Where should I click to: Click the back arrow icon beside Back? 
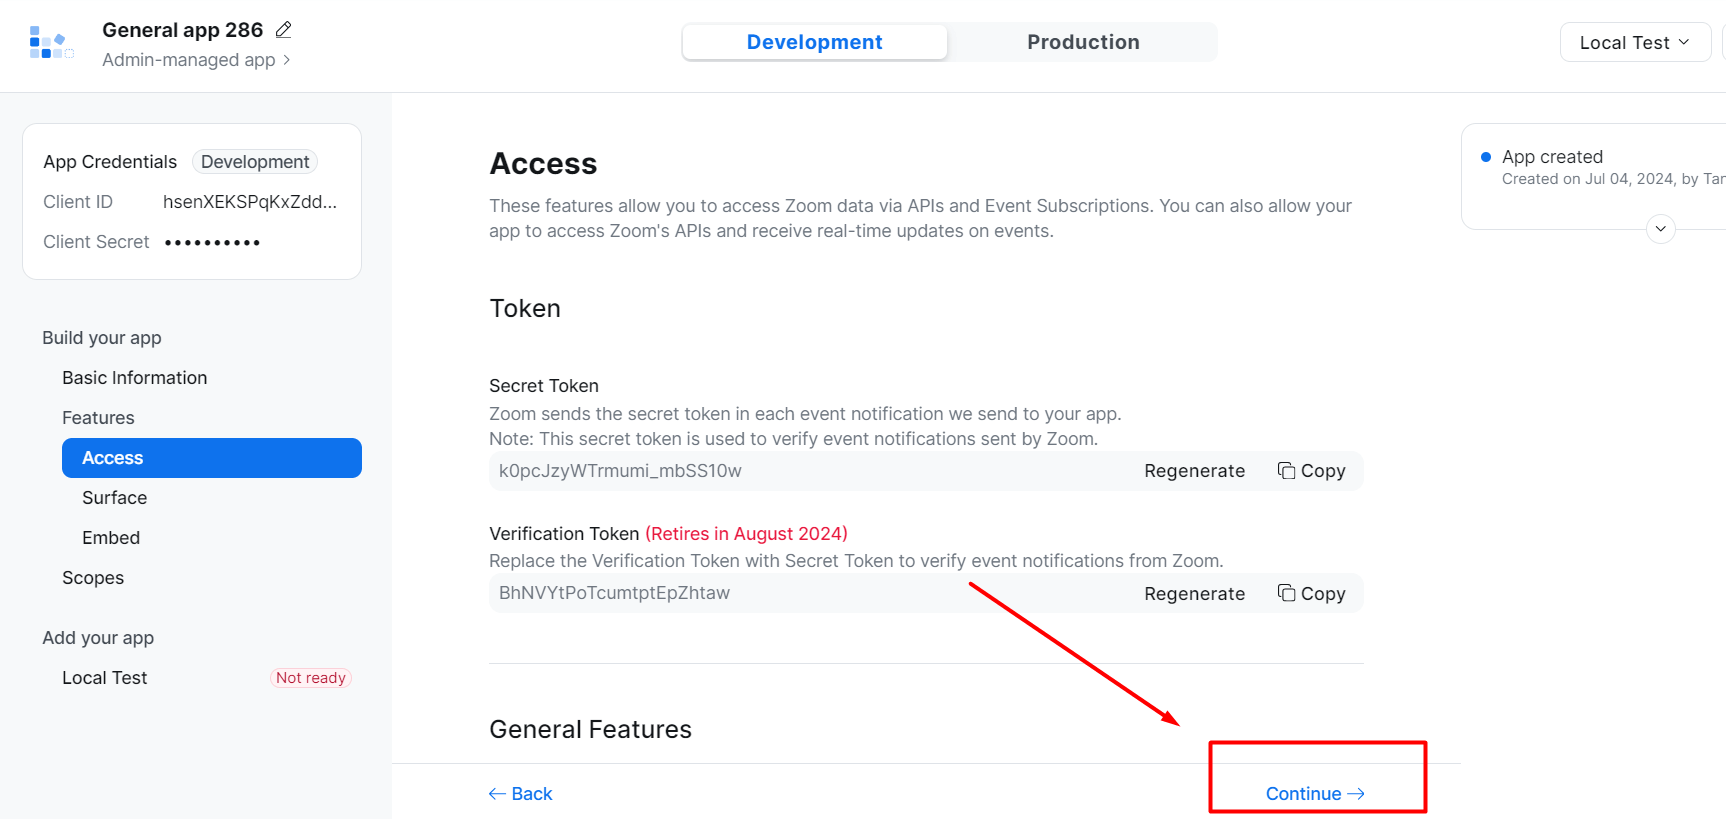click(496, 793)
